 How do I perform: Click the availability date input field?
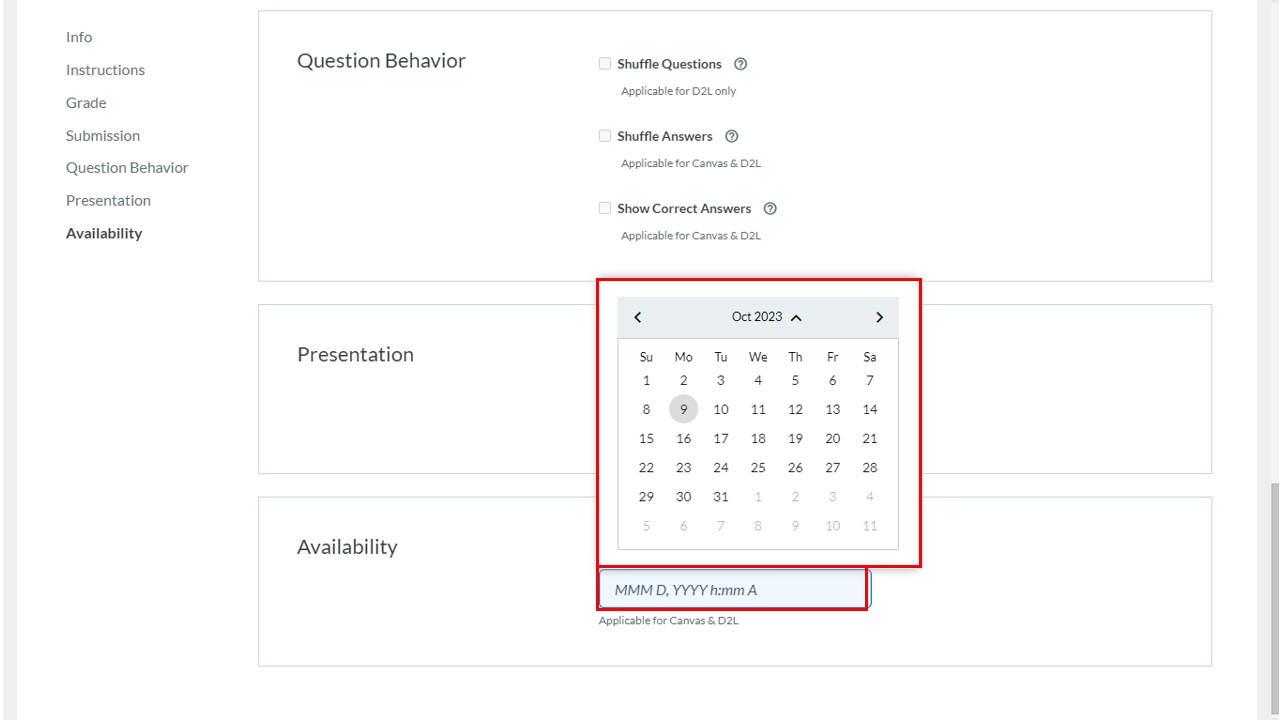click(x=735, y=590)
